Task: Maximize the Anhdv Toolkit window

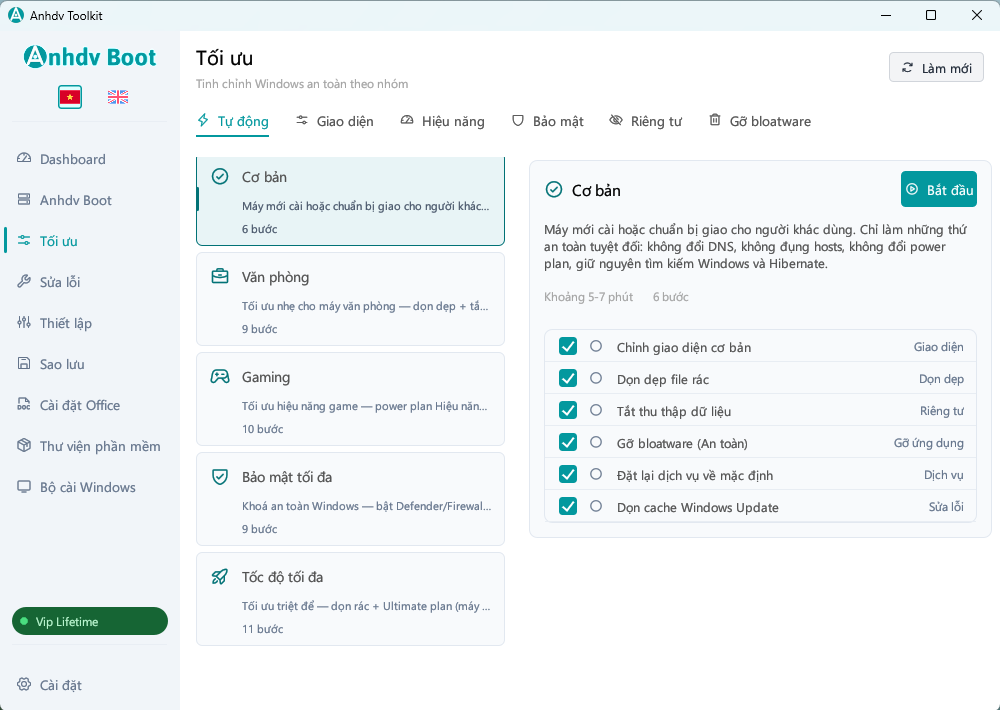Action: coord(930,15)
